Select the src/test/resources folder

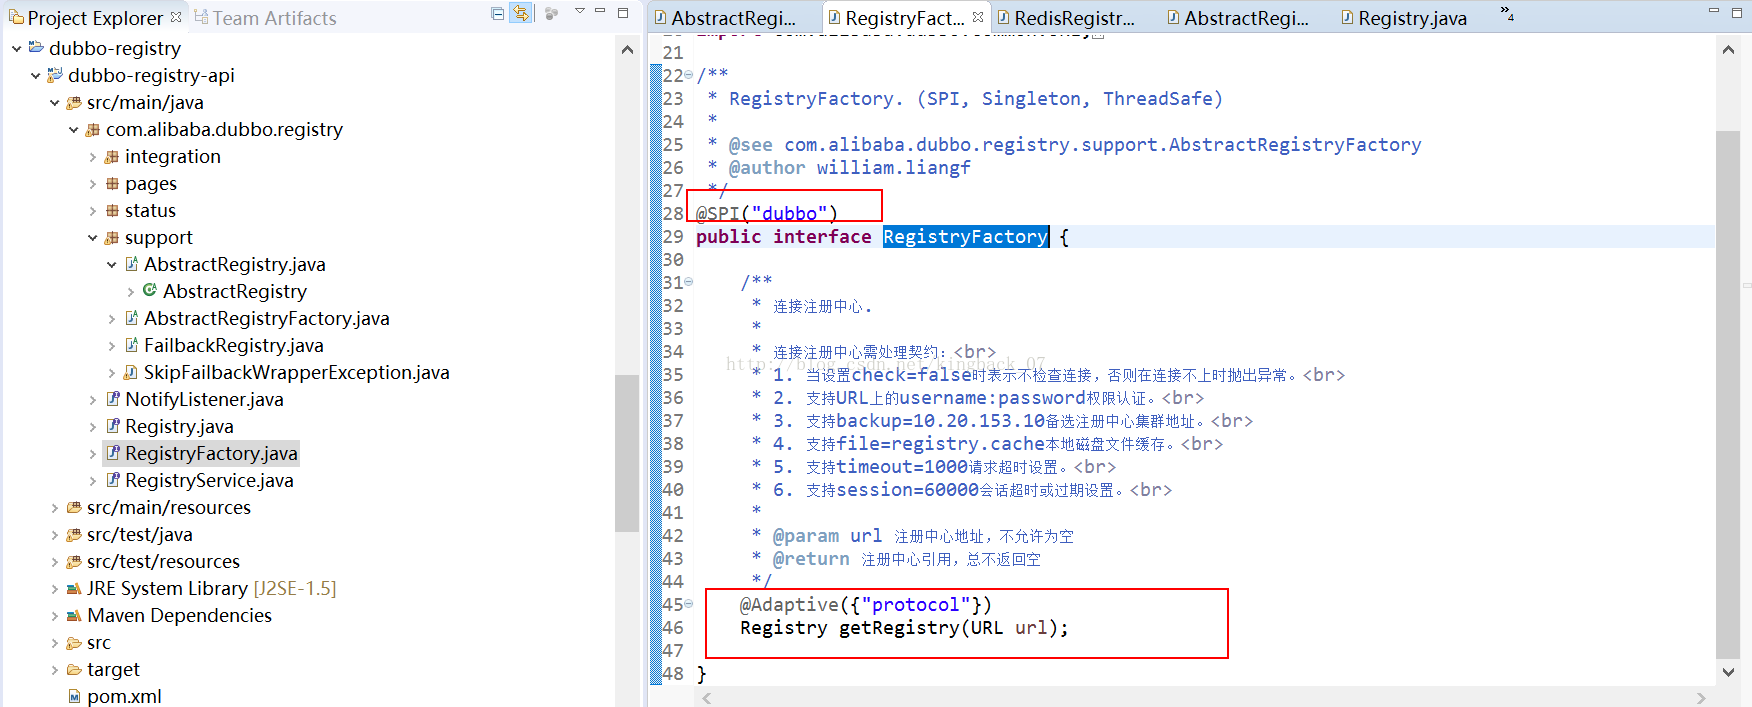point(163,561)
